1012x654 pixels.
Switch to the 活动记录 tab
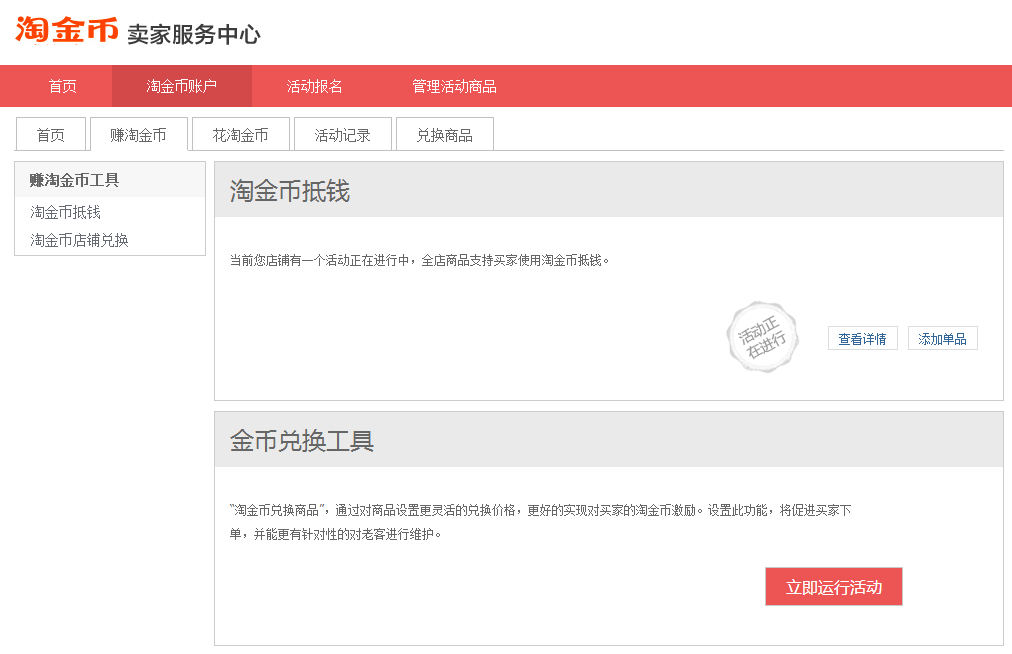click(343, 134)
